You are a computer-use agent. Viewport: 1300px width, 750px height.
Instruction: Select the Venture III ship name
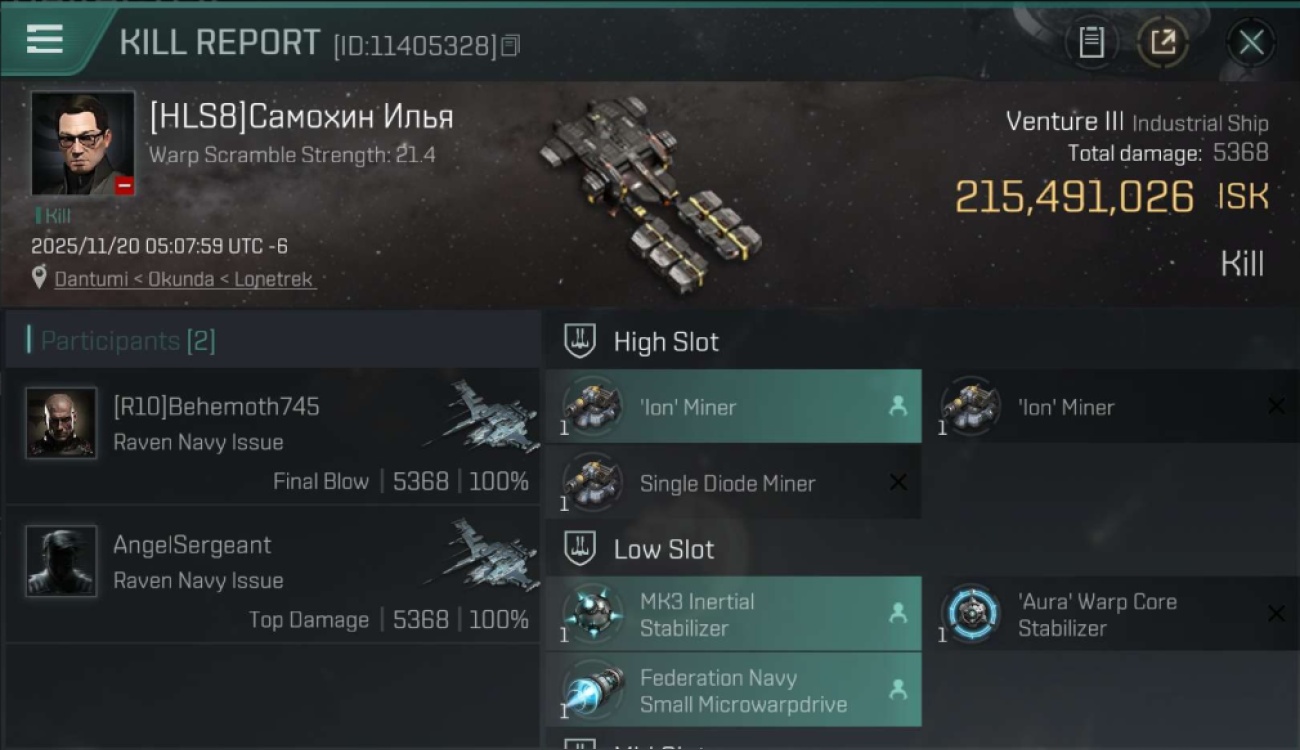click(x=1065, y=122)
